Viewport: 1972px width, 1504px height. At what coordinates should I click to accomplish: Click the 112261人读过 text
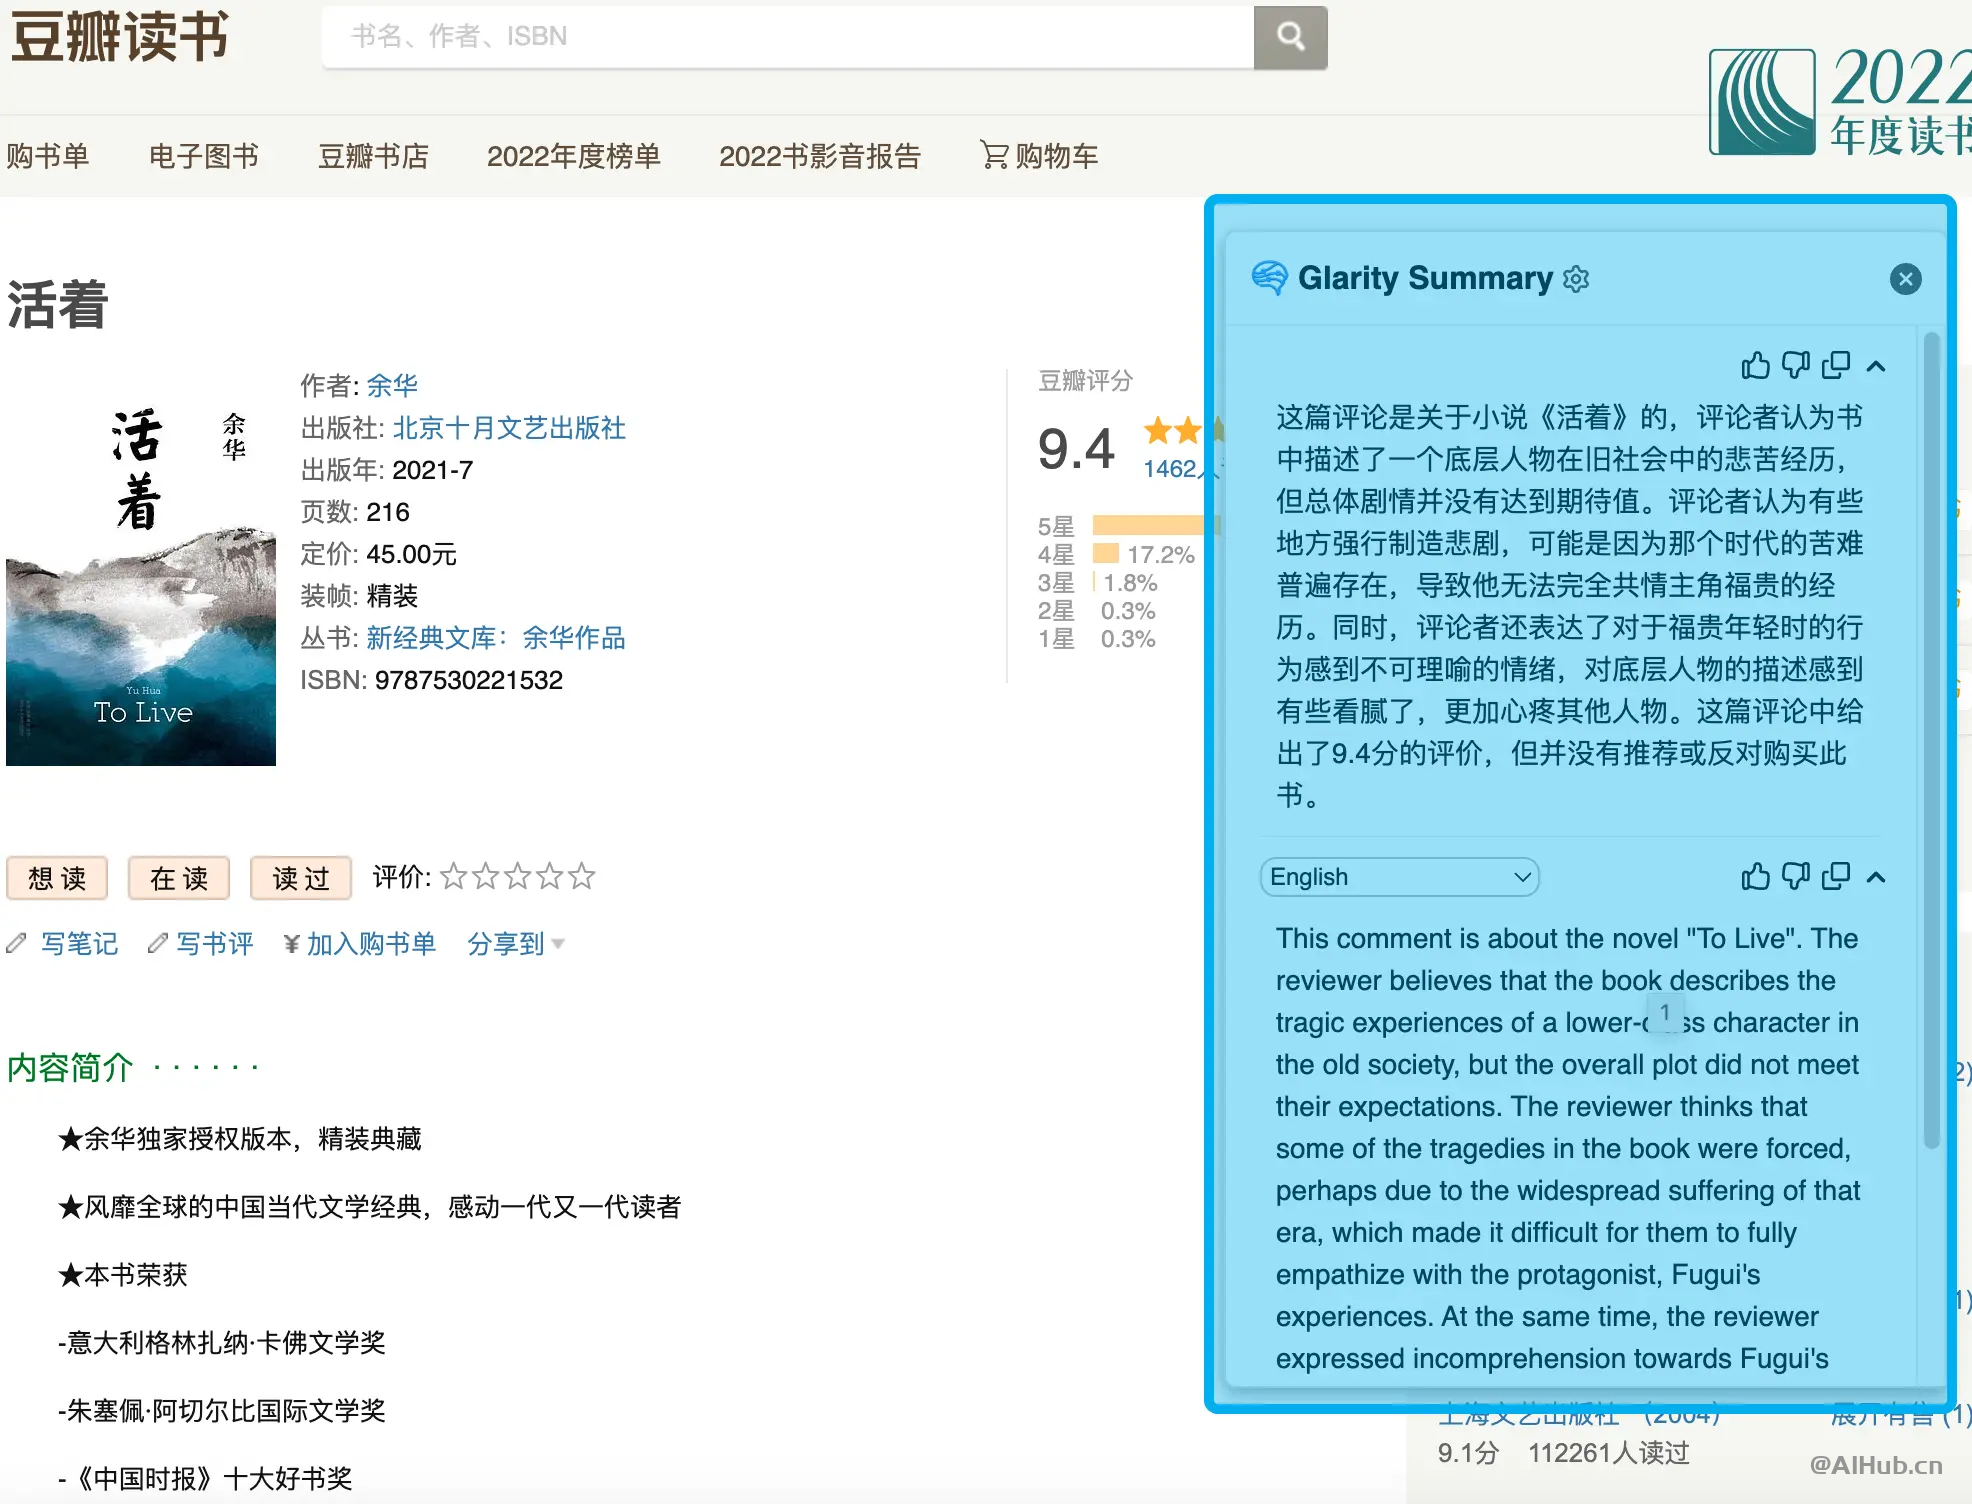1609,1453
